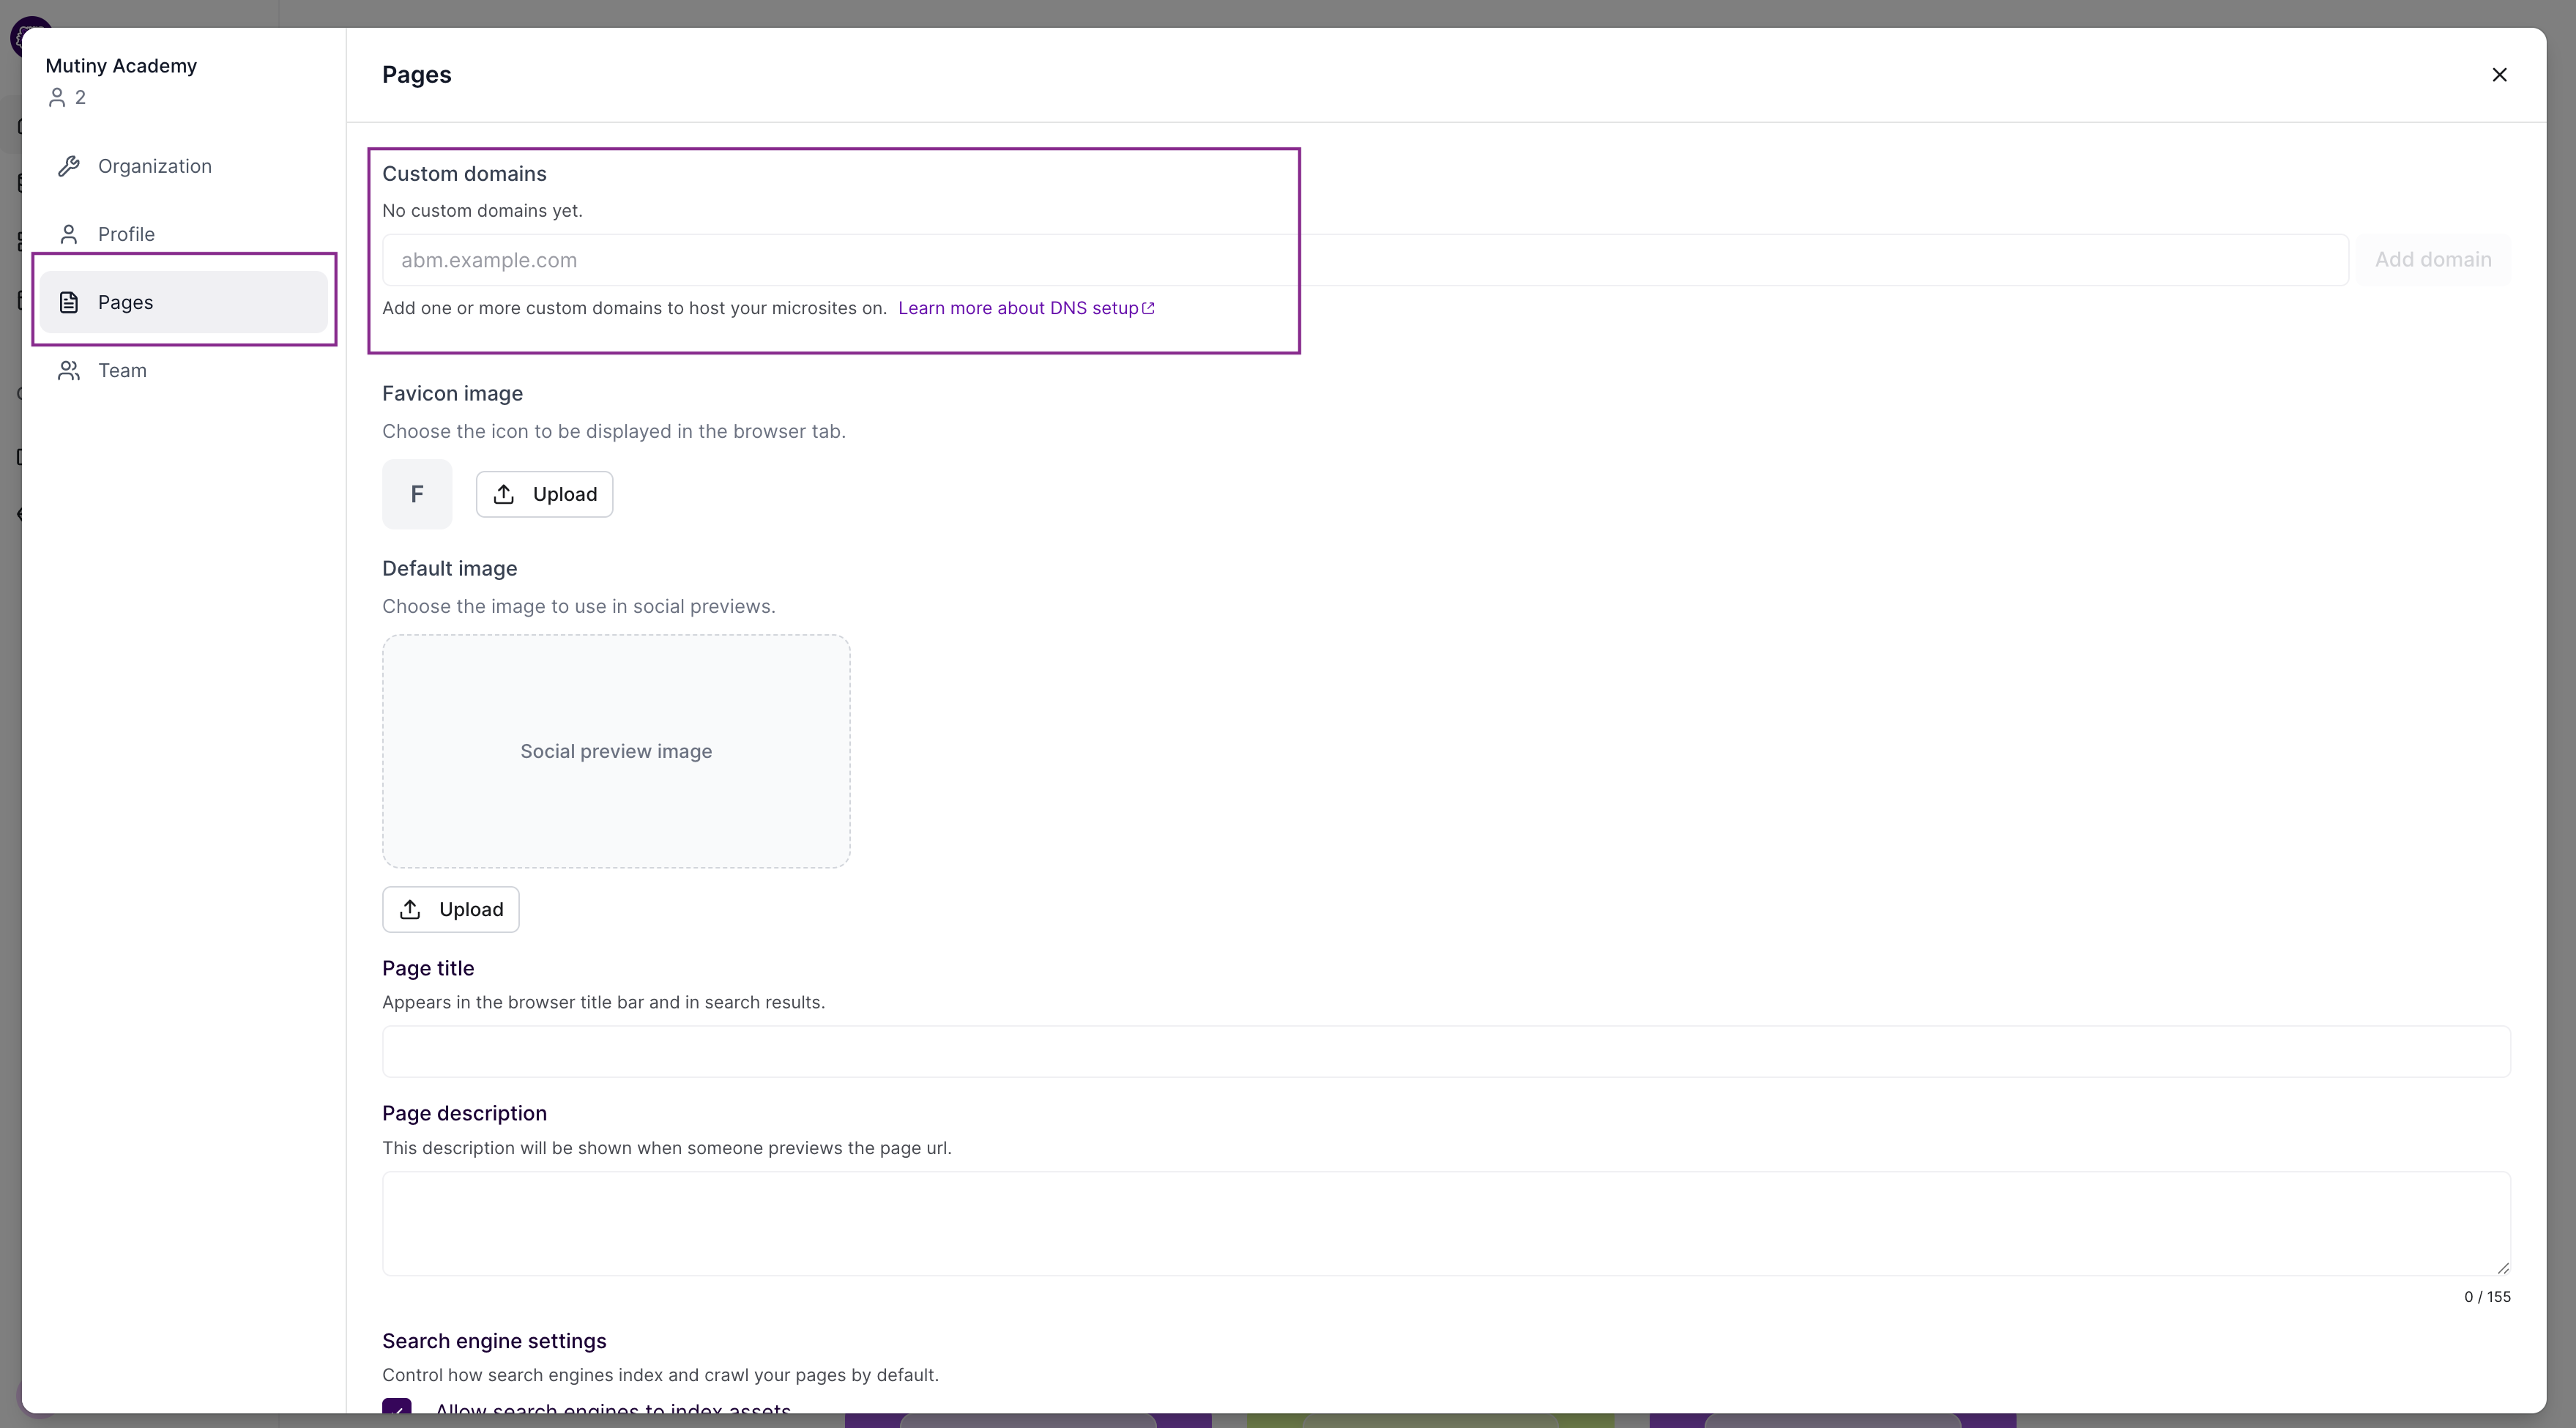Click the Social preview image placeholder
This screenshot has width=2576, height=1428.
(616, 751)
